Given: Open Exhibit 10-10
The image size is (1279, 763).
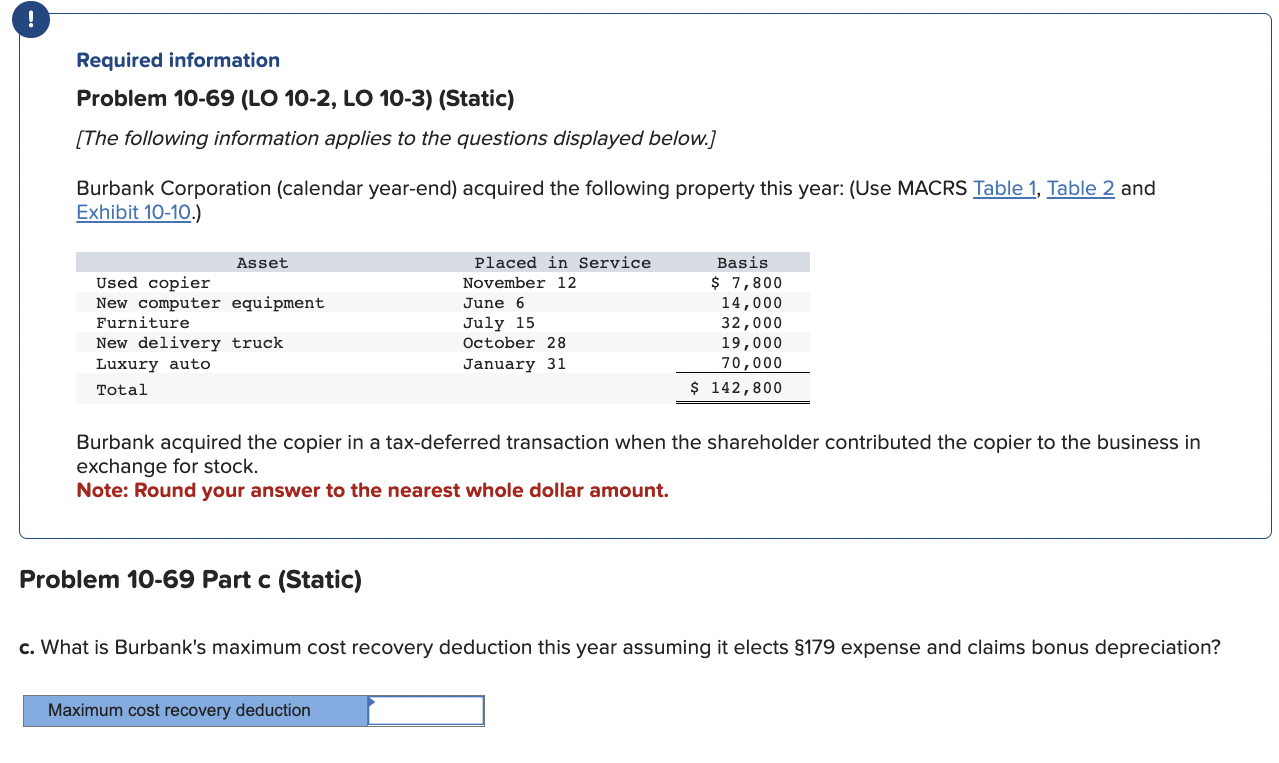Looking at the screenshot, I should pos(132,212).
